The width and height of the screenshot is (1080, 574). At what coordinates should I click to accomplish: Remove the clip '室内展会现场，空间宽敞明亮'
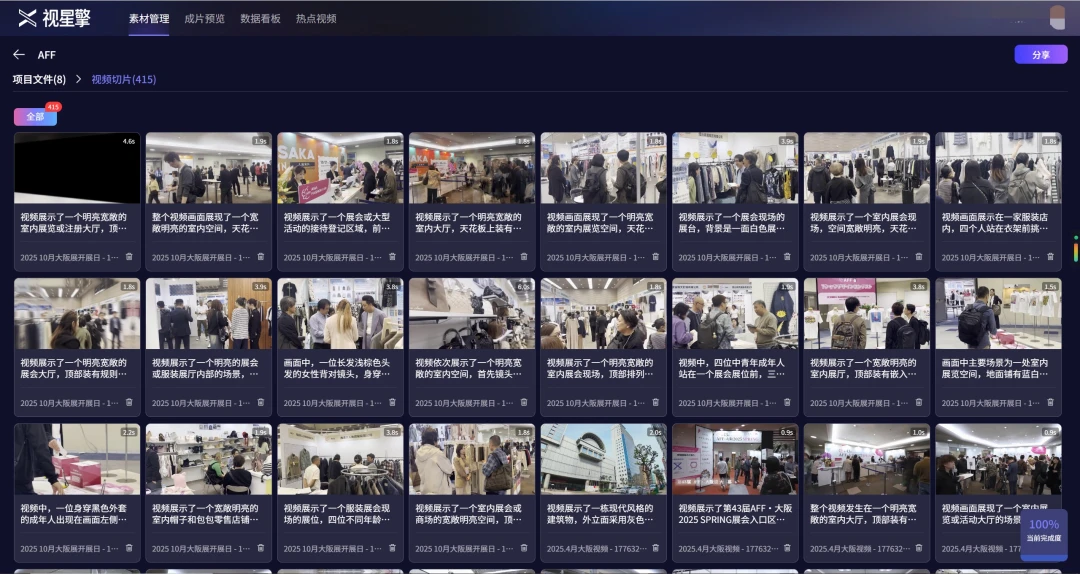pos(918,257)
